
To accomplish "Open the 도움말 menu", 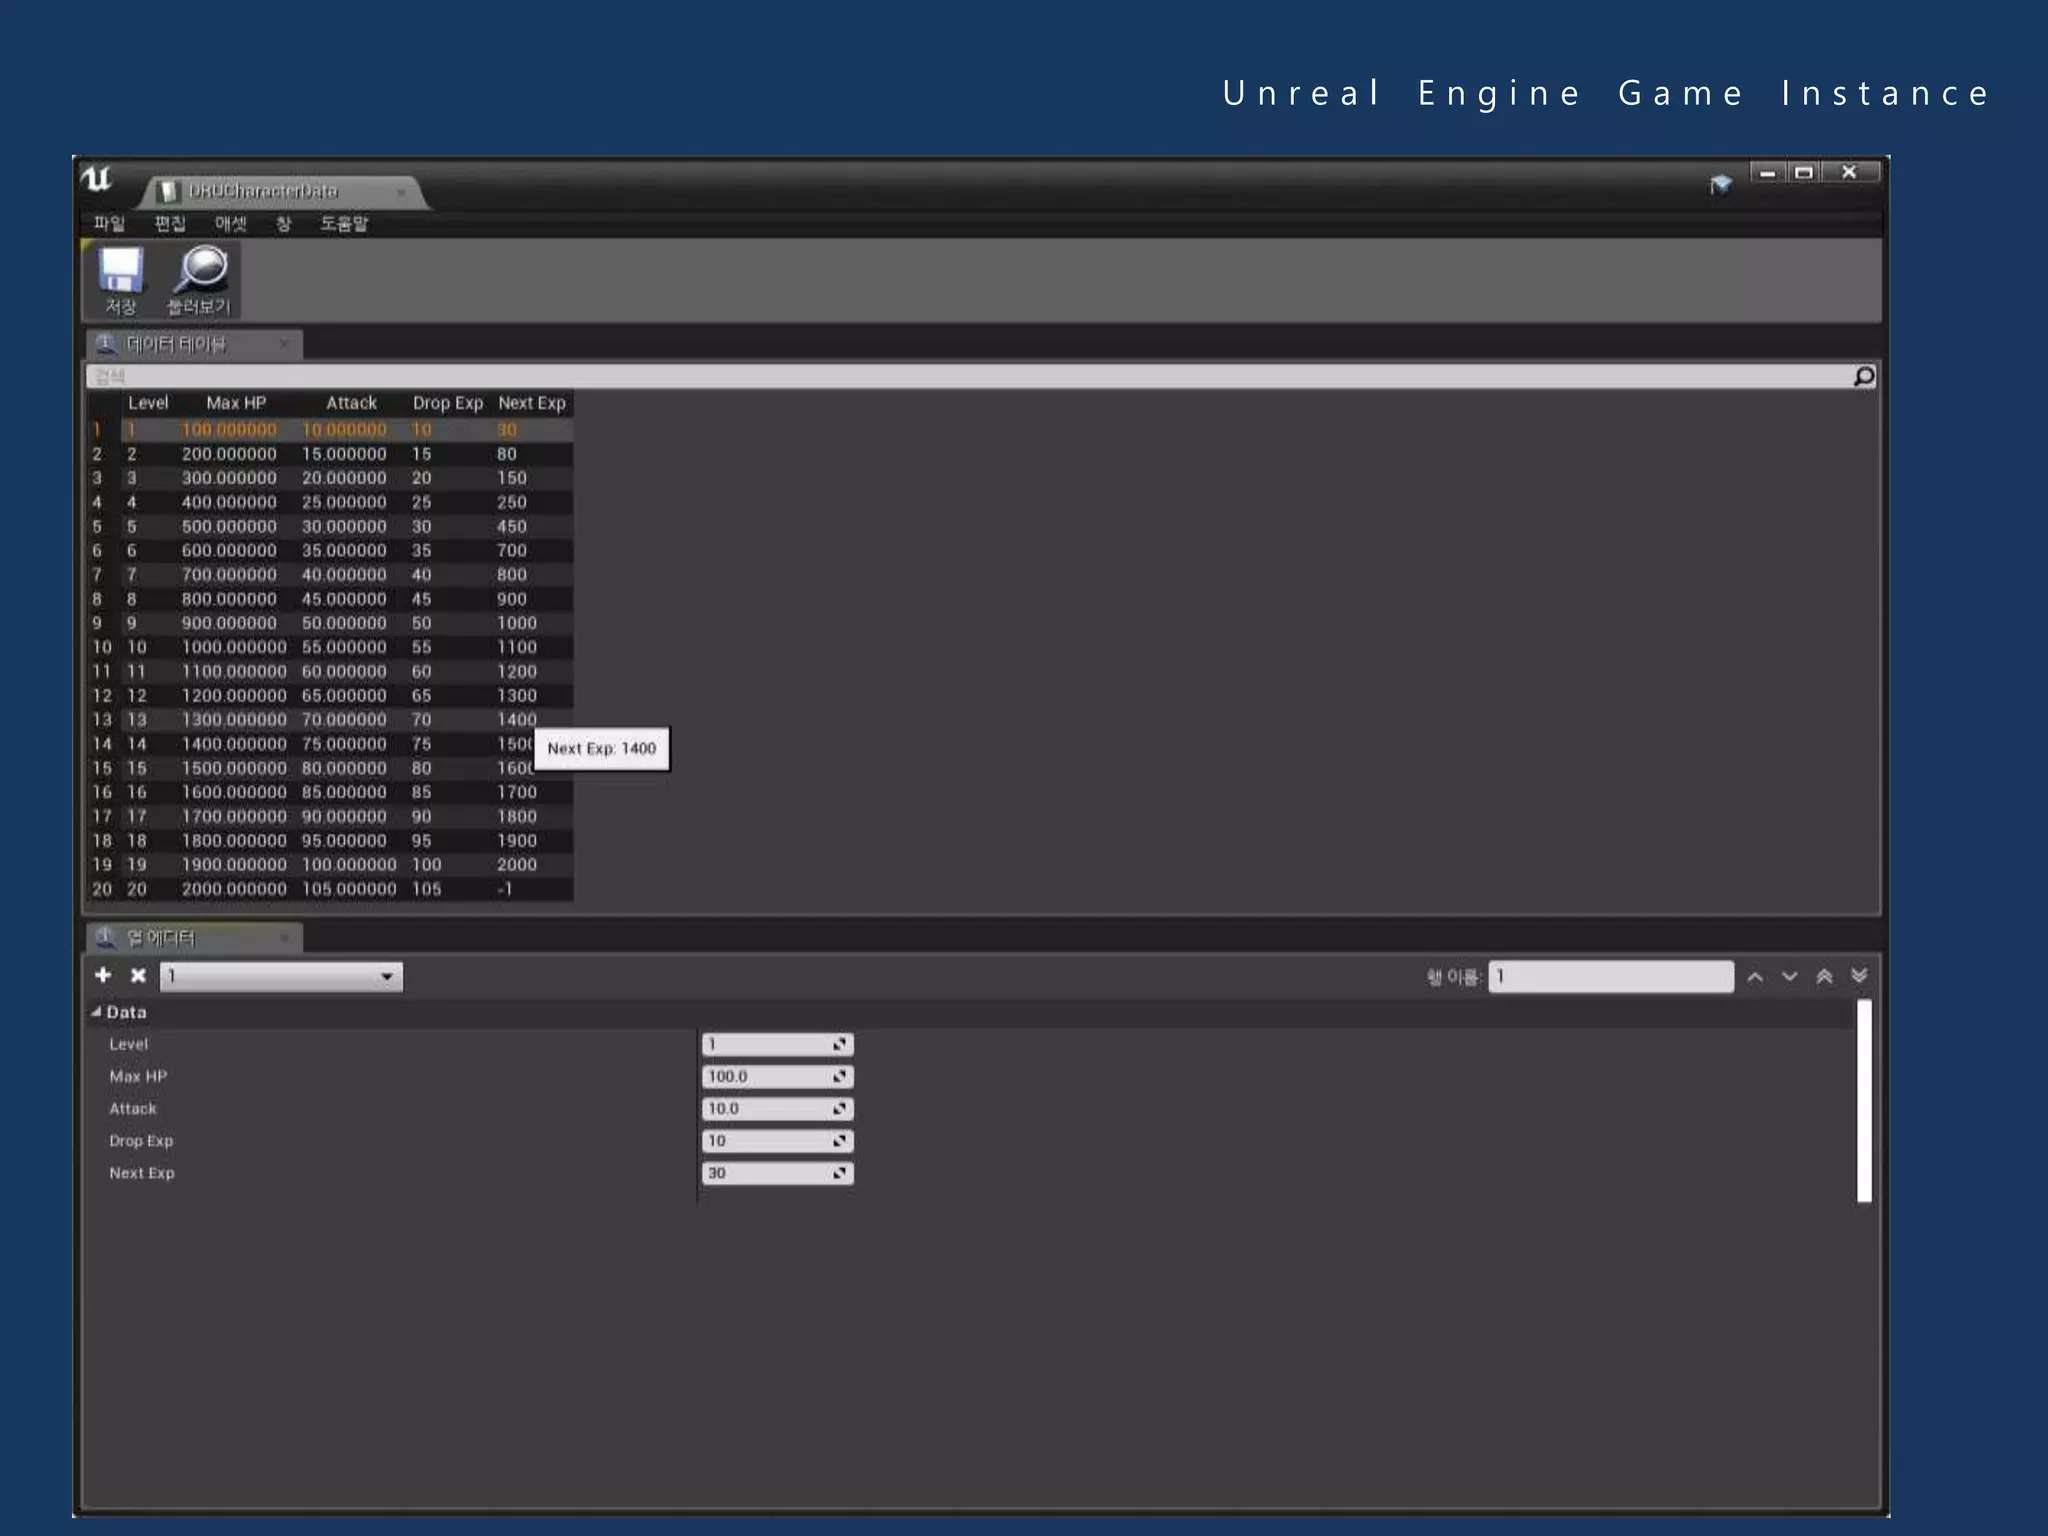I will click(x=344, y=224).
